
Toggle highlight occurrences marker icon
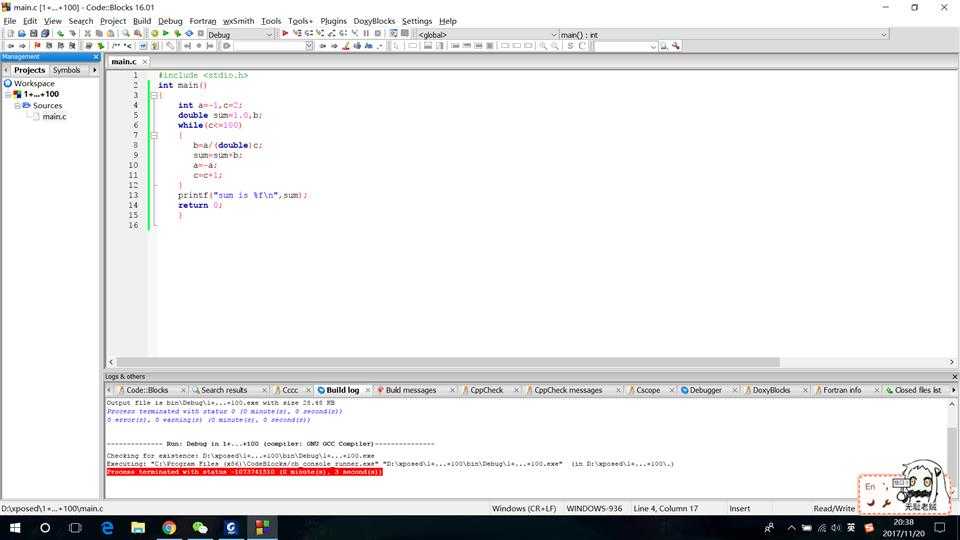click(x=346, y=46)
